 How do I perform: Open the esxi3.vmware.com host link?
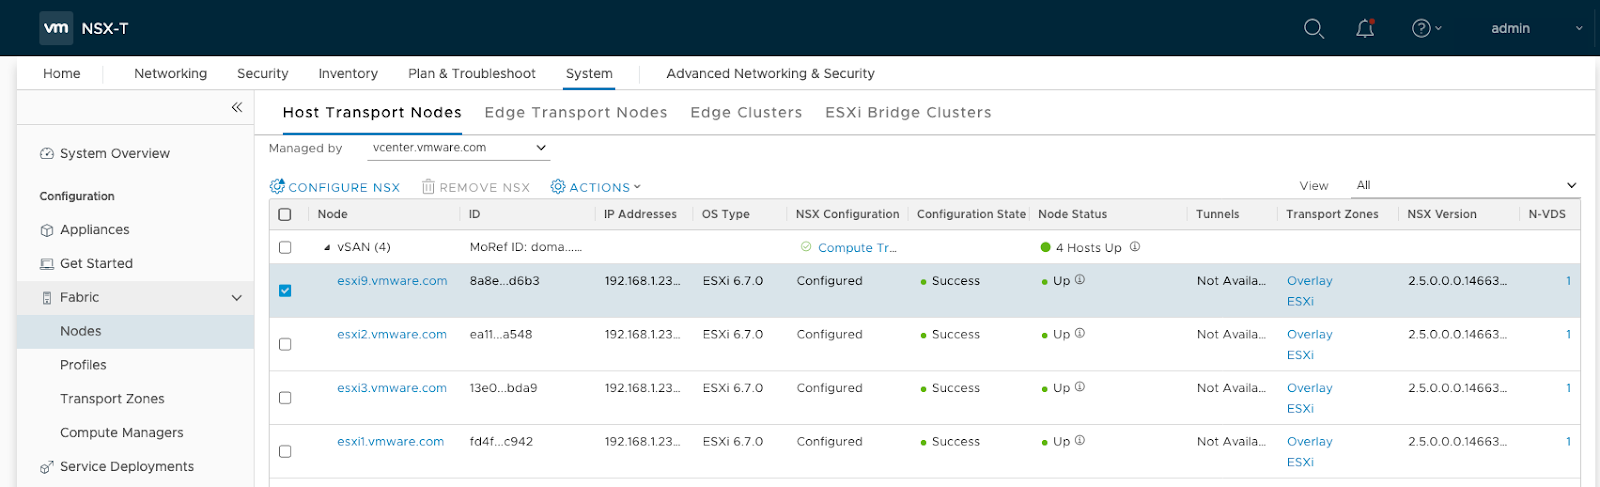(391, 388)
